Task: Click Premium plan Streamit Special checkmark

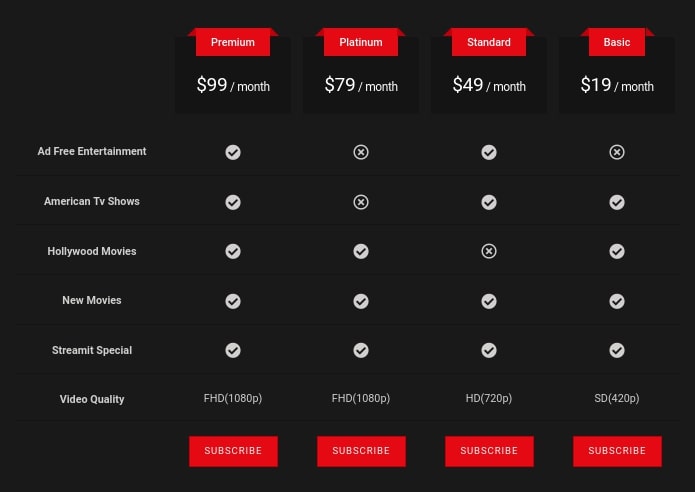Action: tap(233, 350)
